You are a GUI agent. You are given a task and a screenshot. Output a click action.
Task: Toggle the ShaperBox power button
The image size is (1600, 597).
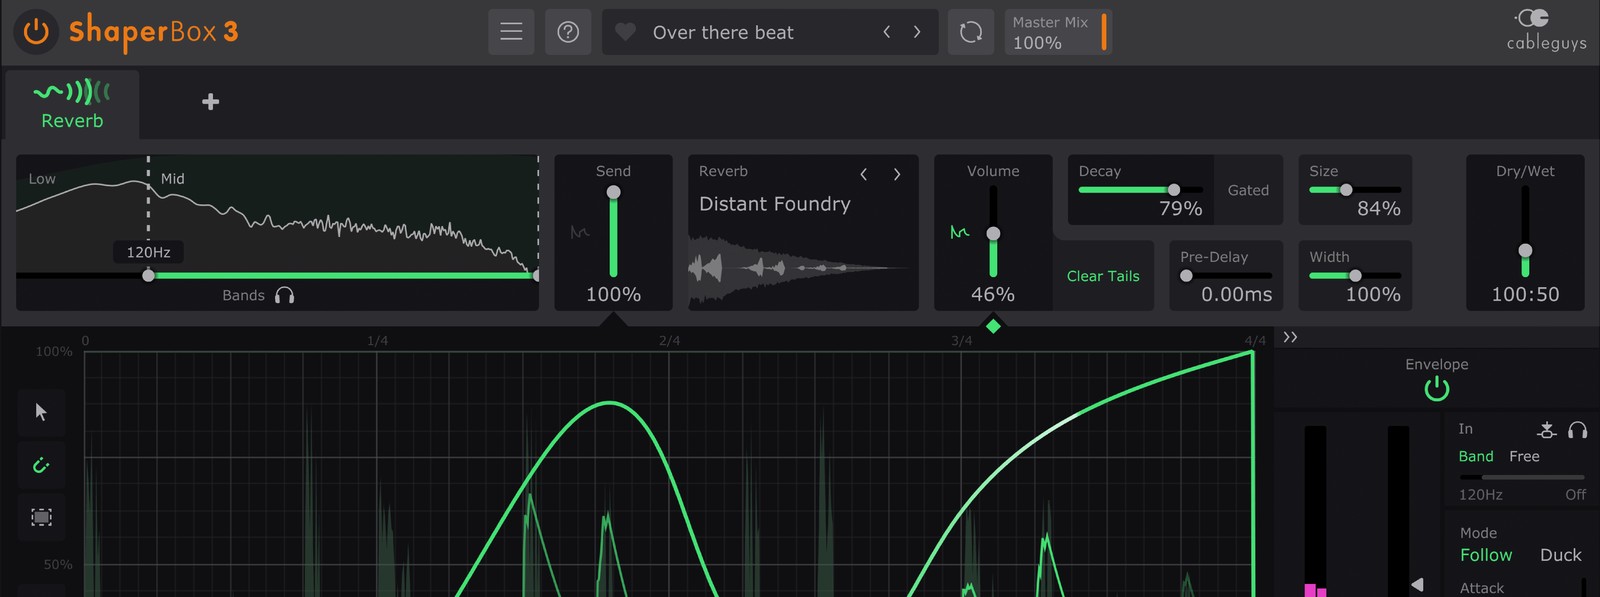tap(36, 32)
